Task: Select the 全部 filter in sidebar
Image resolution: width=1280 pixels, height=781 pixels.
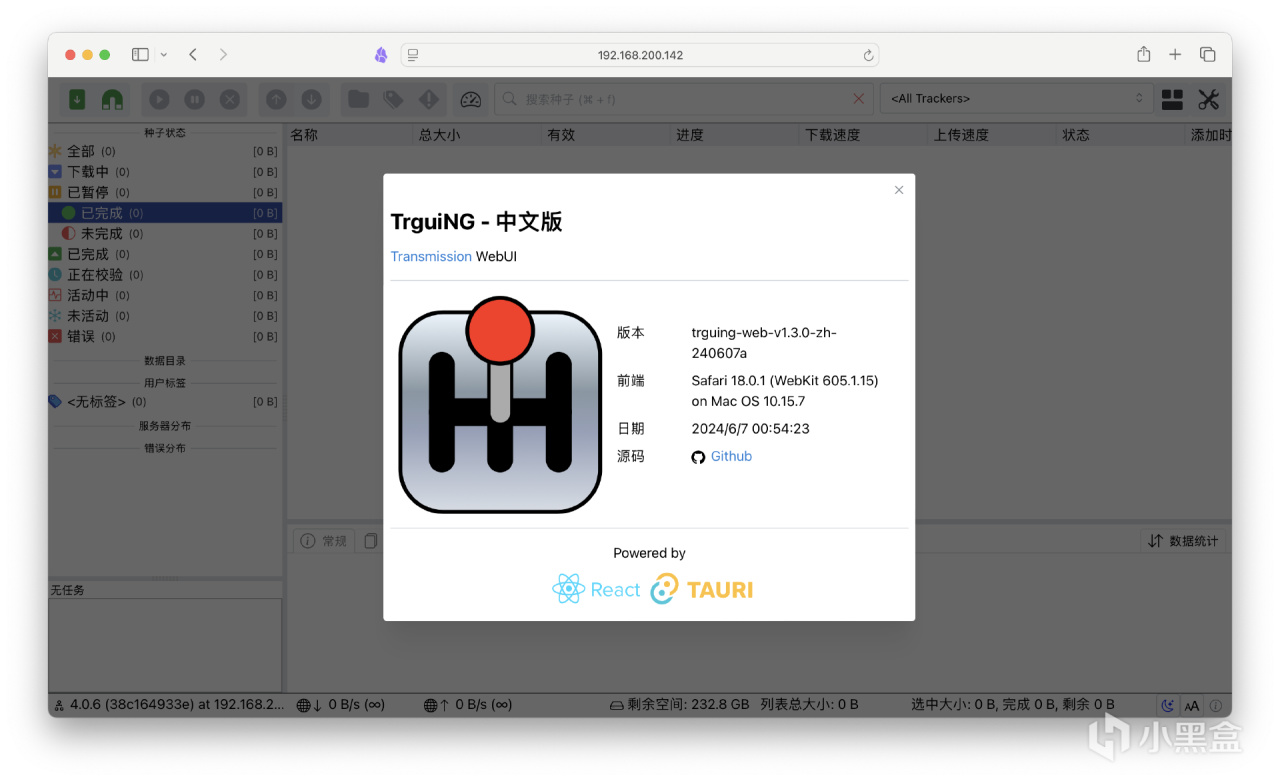Action: coord(165,151)
